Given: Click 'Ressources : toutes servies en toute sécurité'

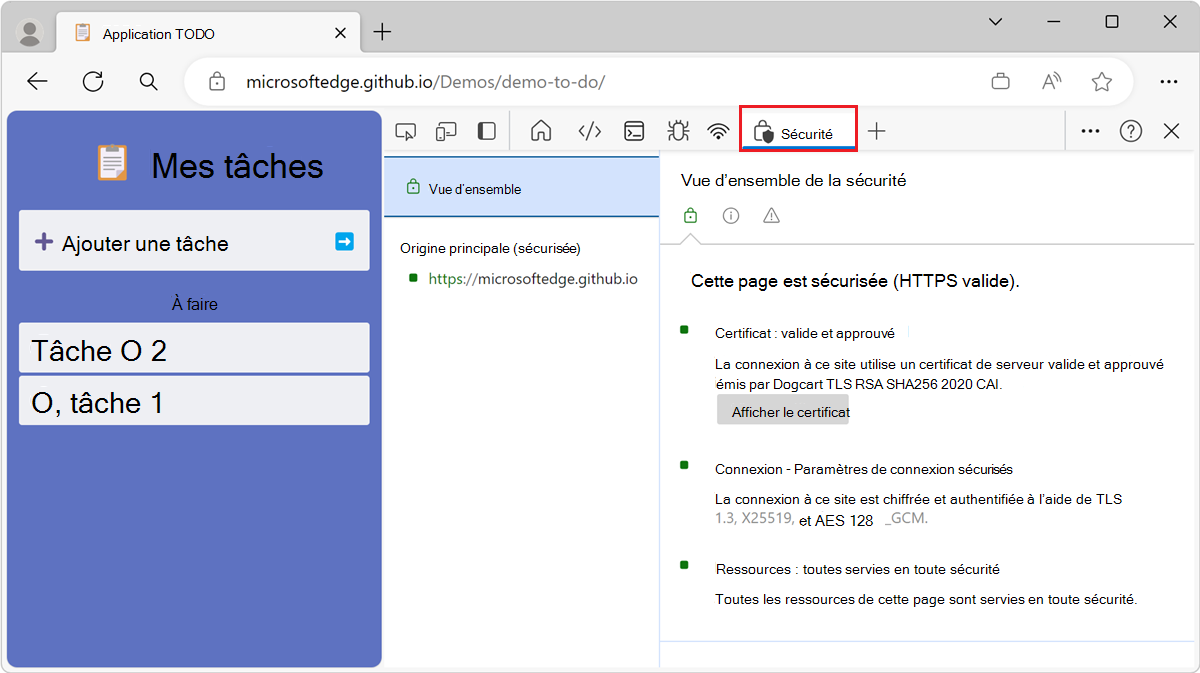Looking at the screenshot, I should click(858, 569).
